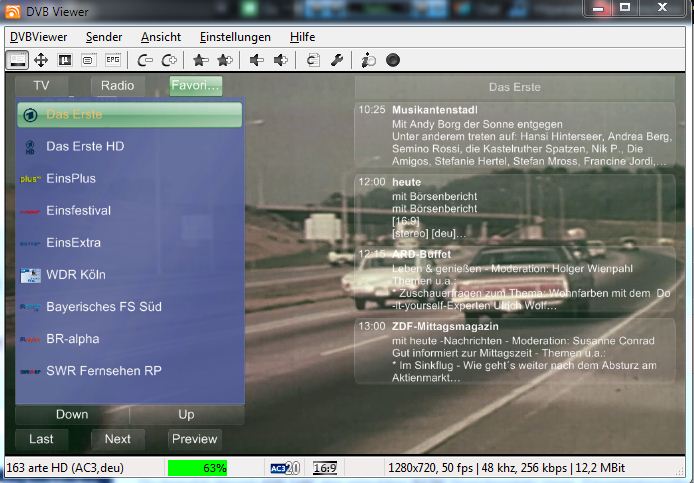Select EinsPlus channel
Screen dimensions: 694x483
point(130,178)
